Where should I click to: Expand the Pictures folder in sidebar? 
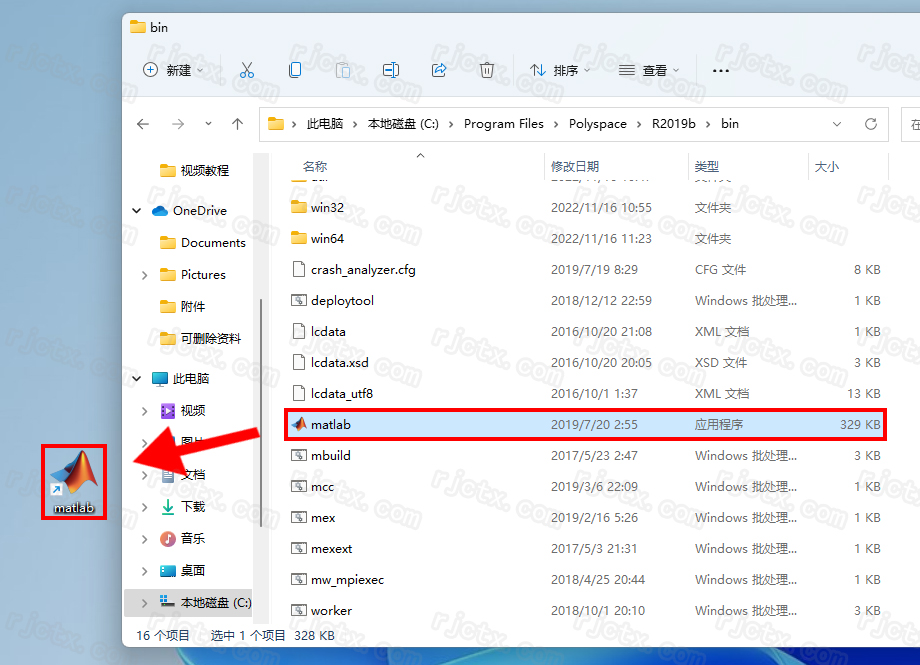[145, 275]
